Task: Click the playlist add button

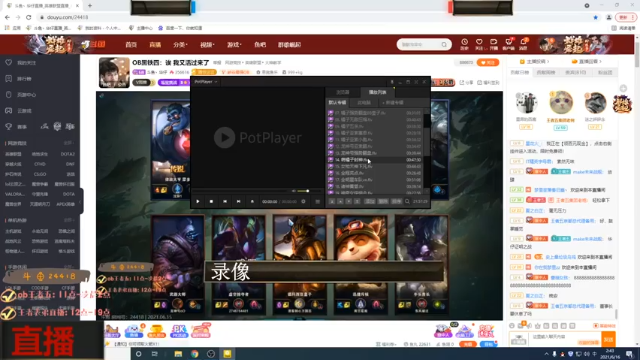Action: click(370, 201)
